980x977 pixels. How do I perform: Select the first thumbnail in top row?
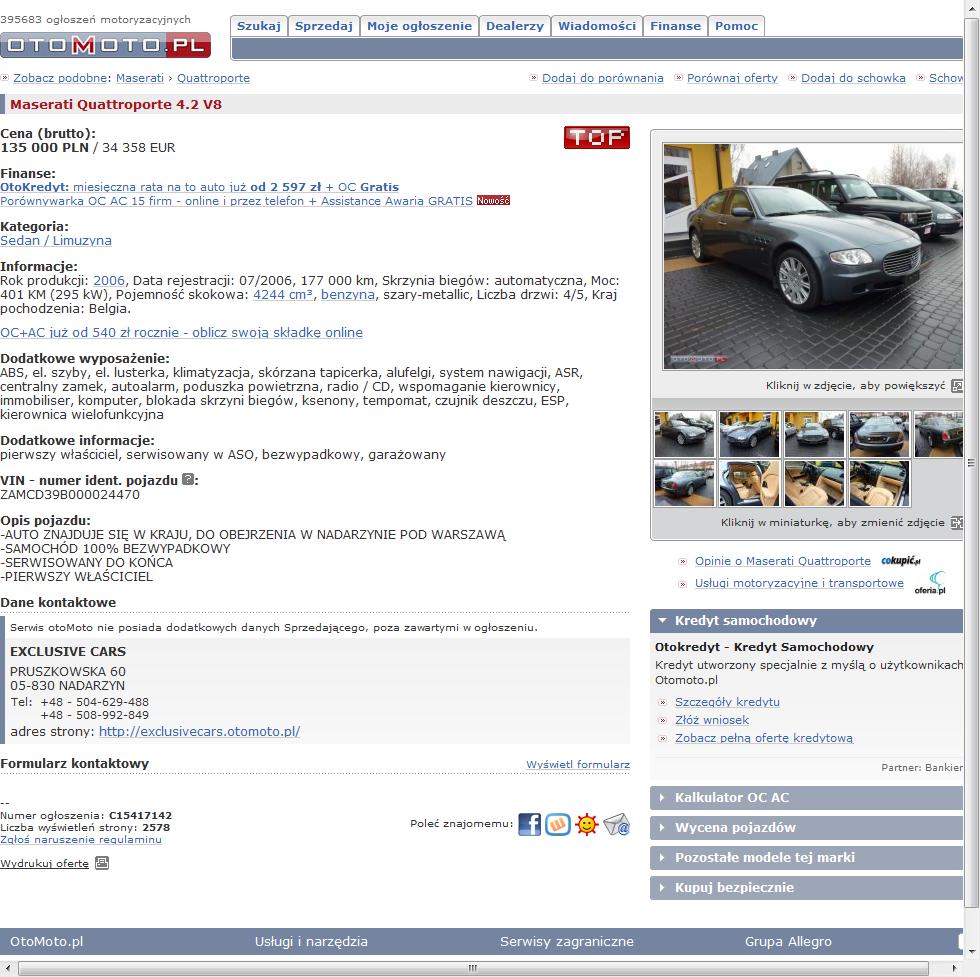click(684, 434)
